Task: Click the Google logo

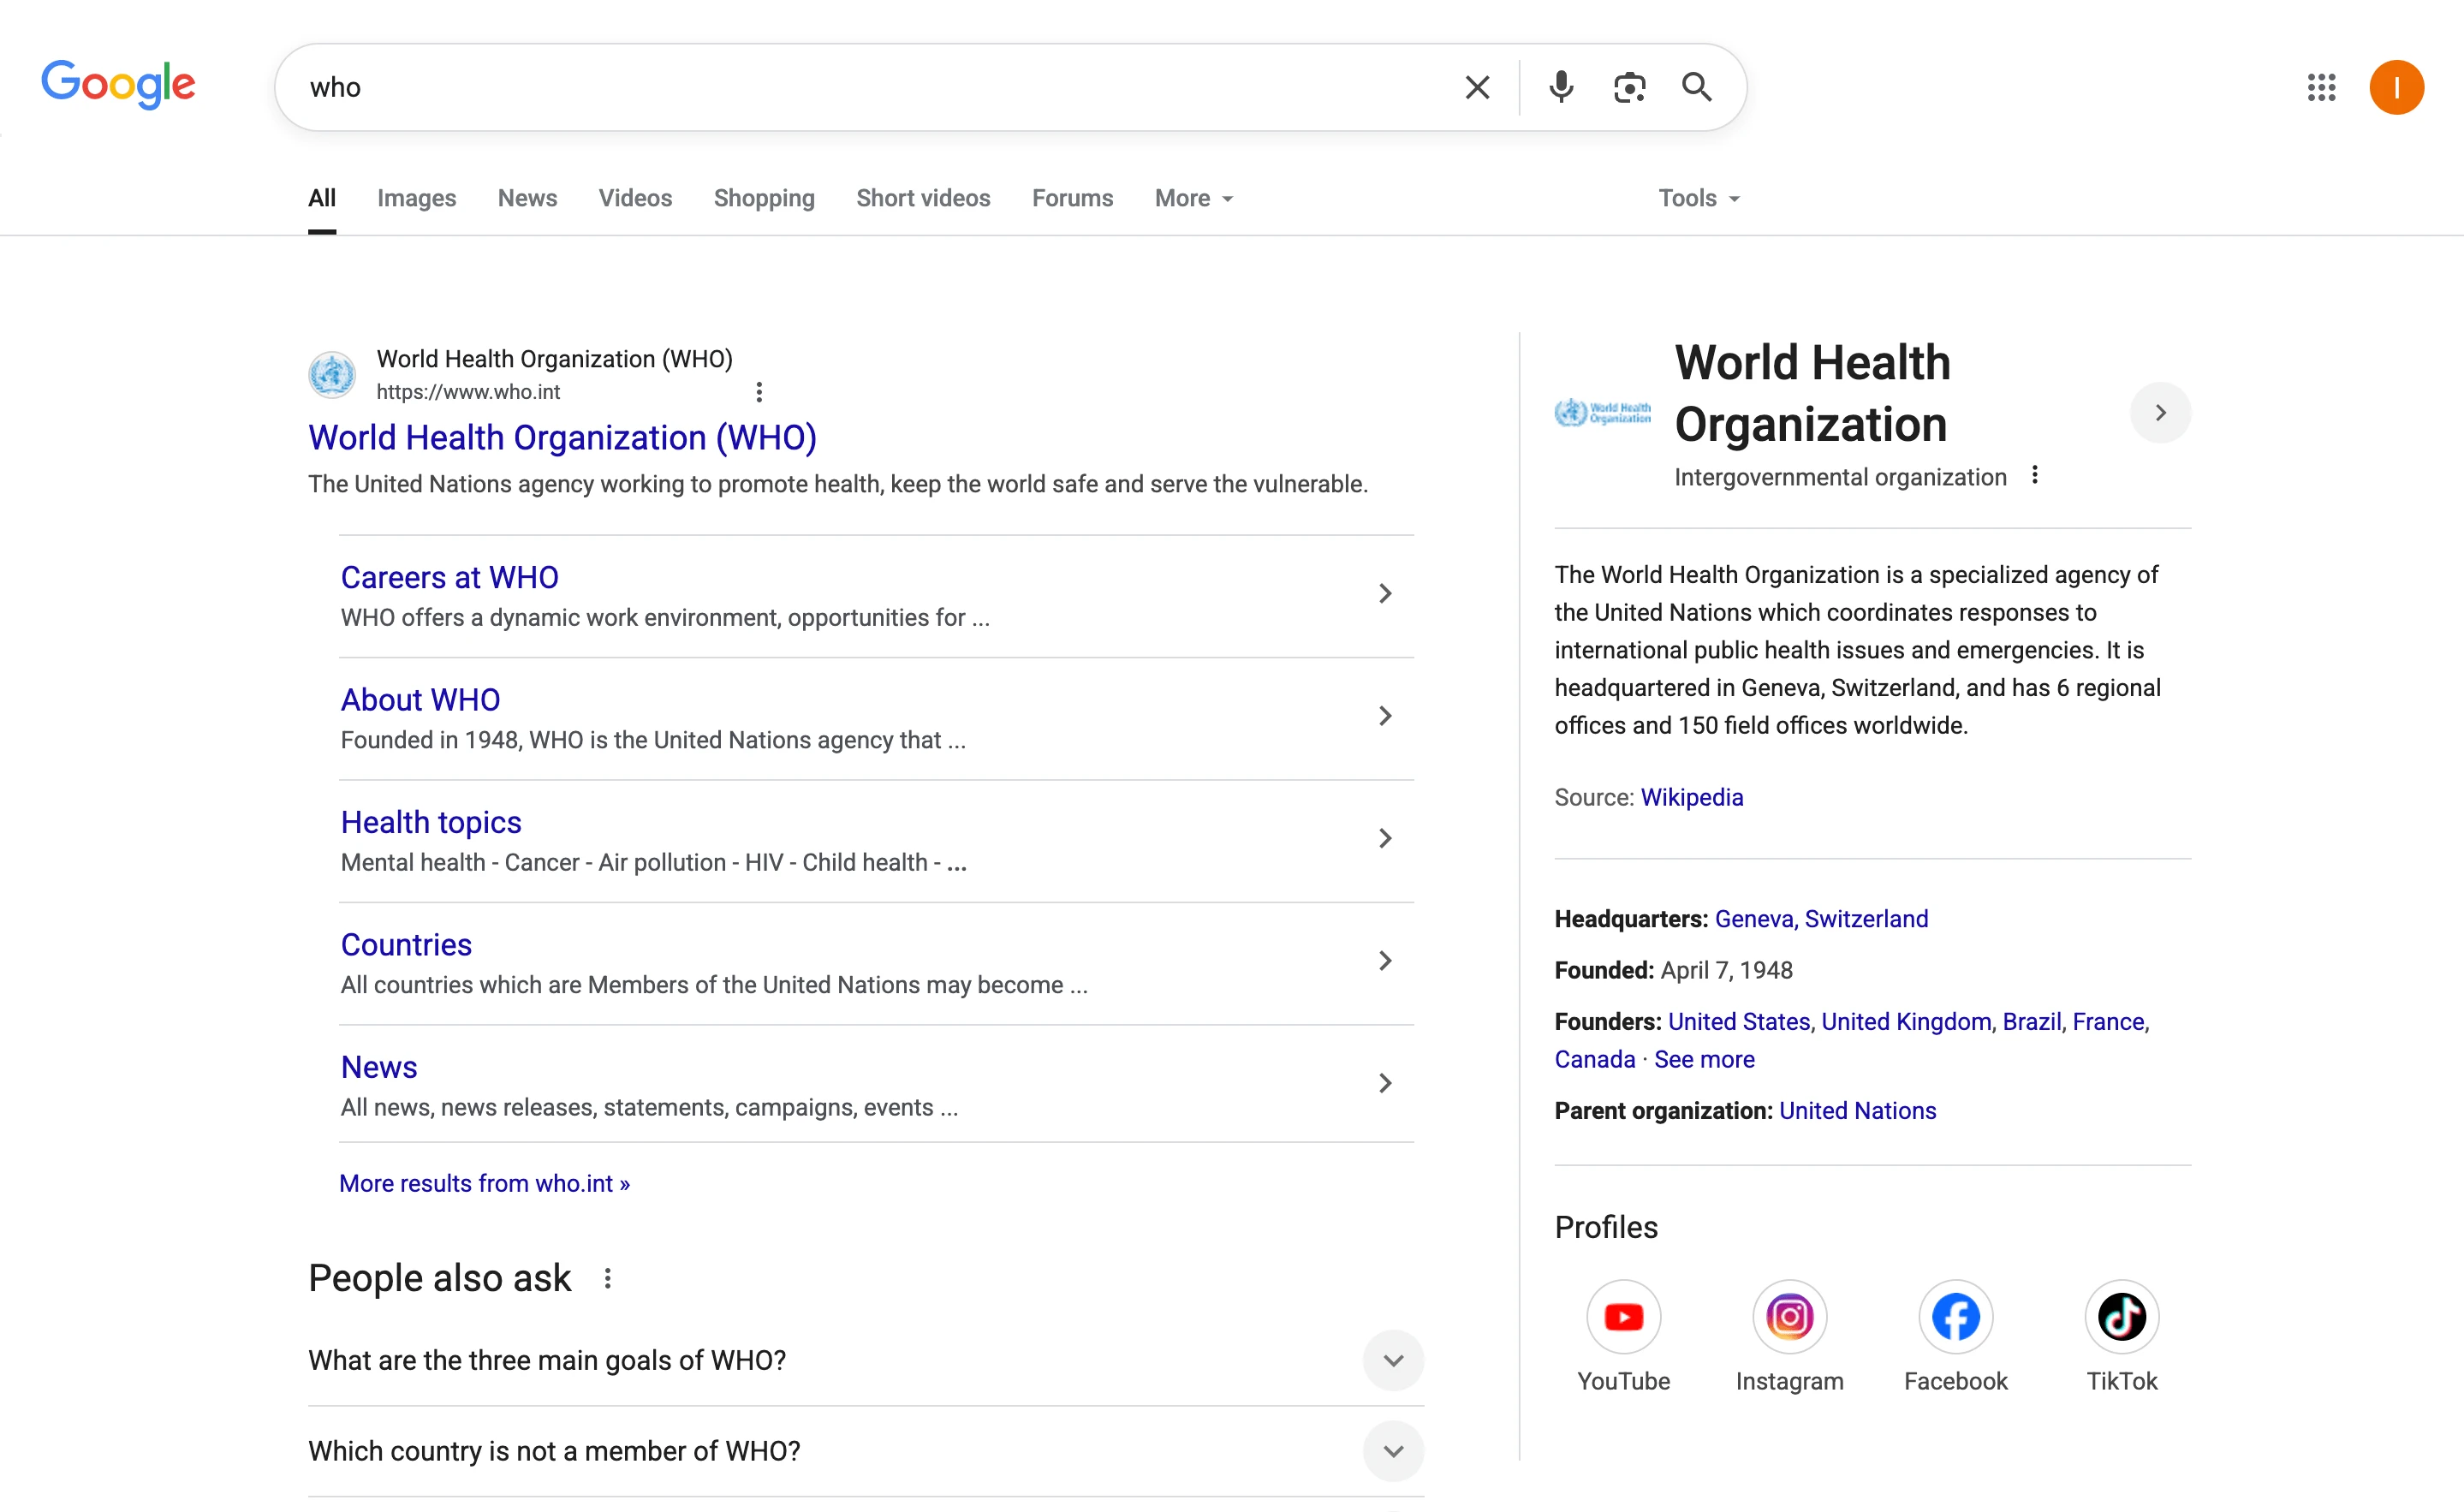Action: click(x=118, y=84)
